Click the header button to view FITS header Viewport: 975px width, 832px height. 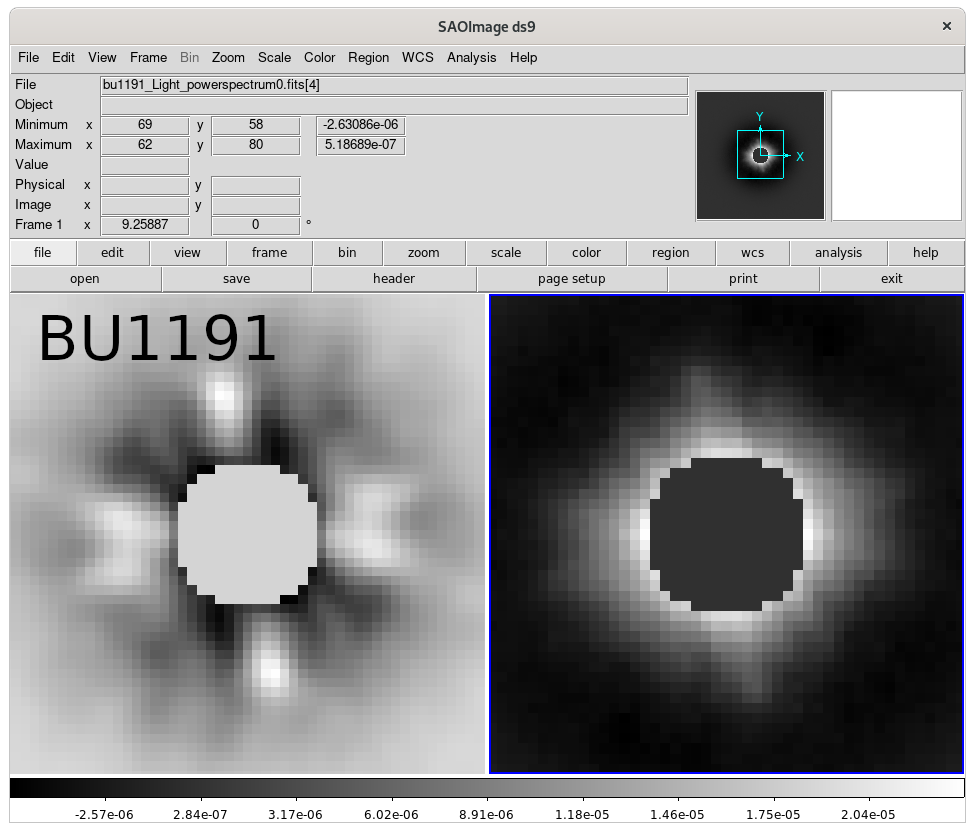tap(393, 278)
